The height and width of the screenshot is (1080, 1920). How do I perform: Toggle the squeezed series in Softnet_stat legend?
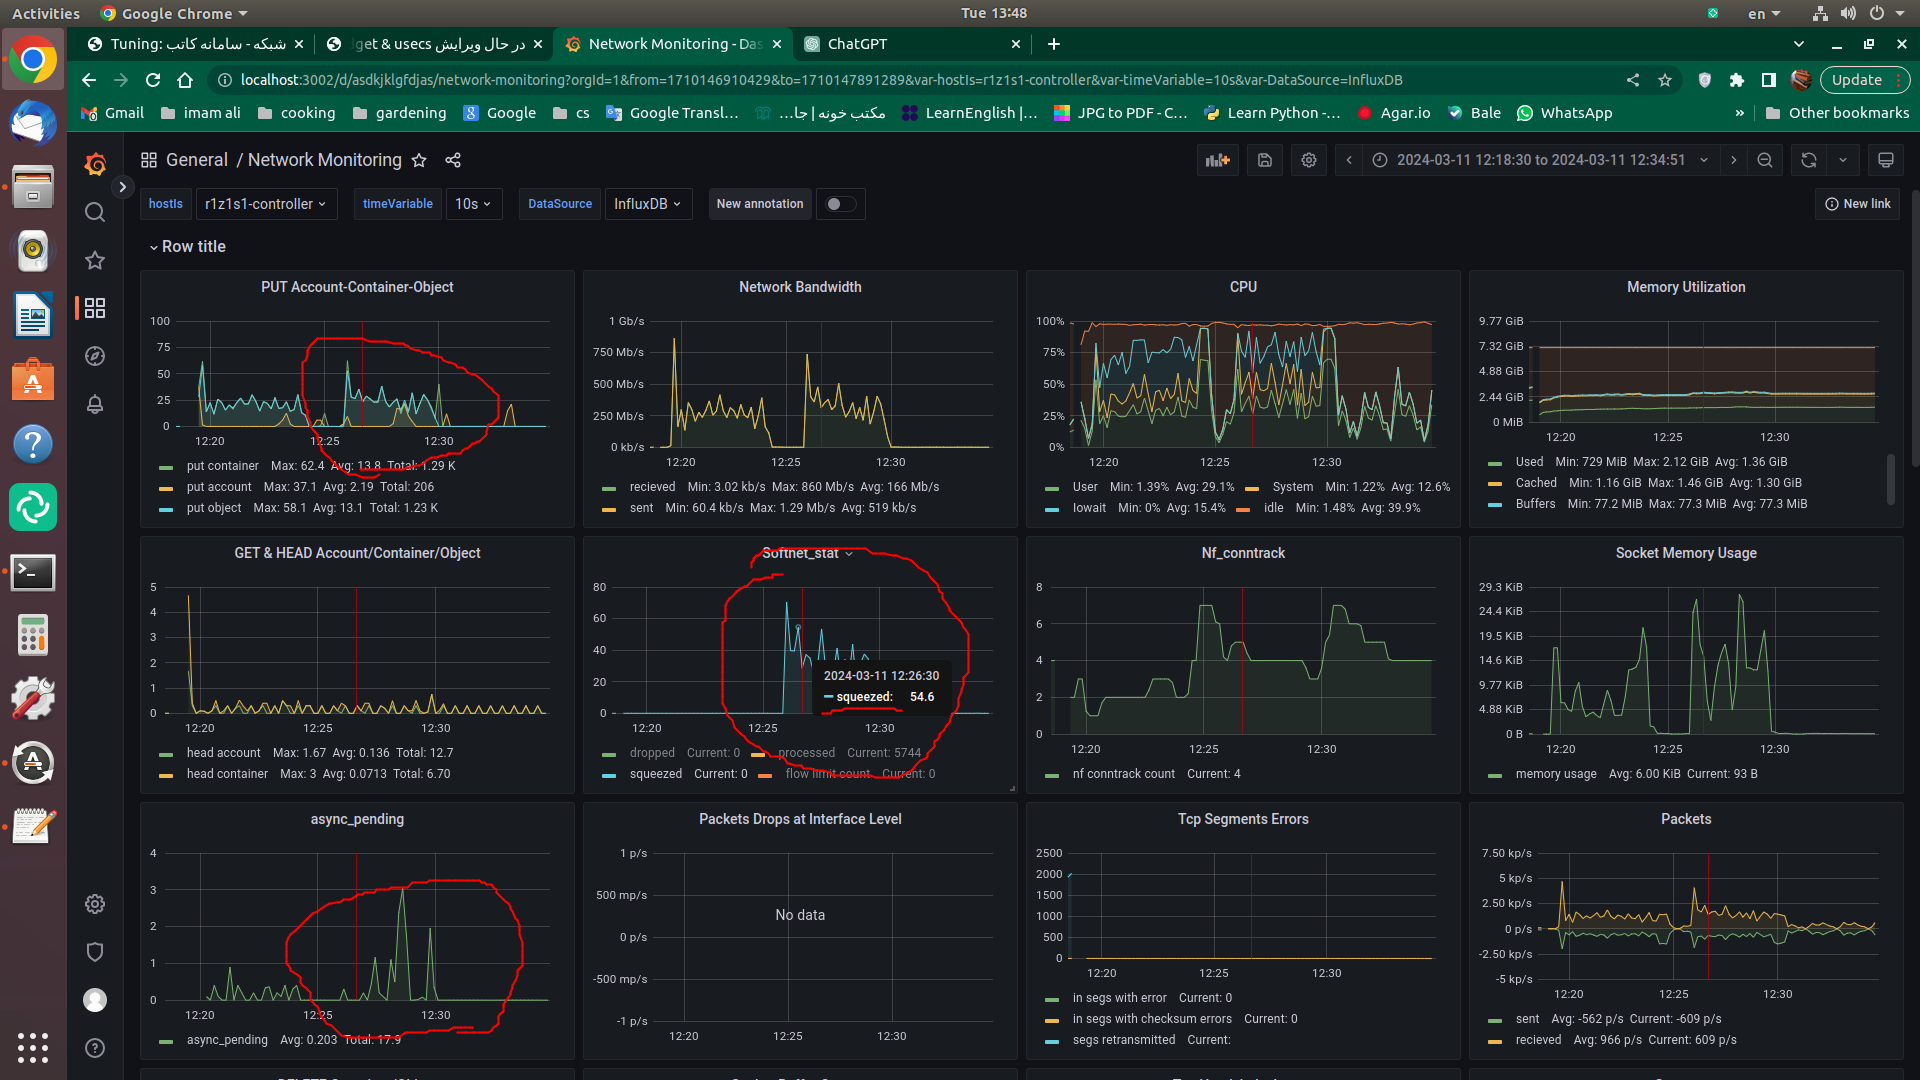pyautogui.click(x=655, y=774)
